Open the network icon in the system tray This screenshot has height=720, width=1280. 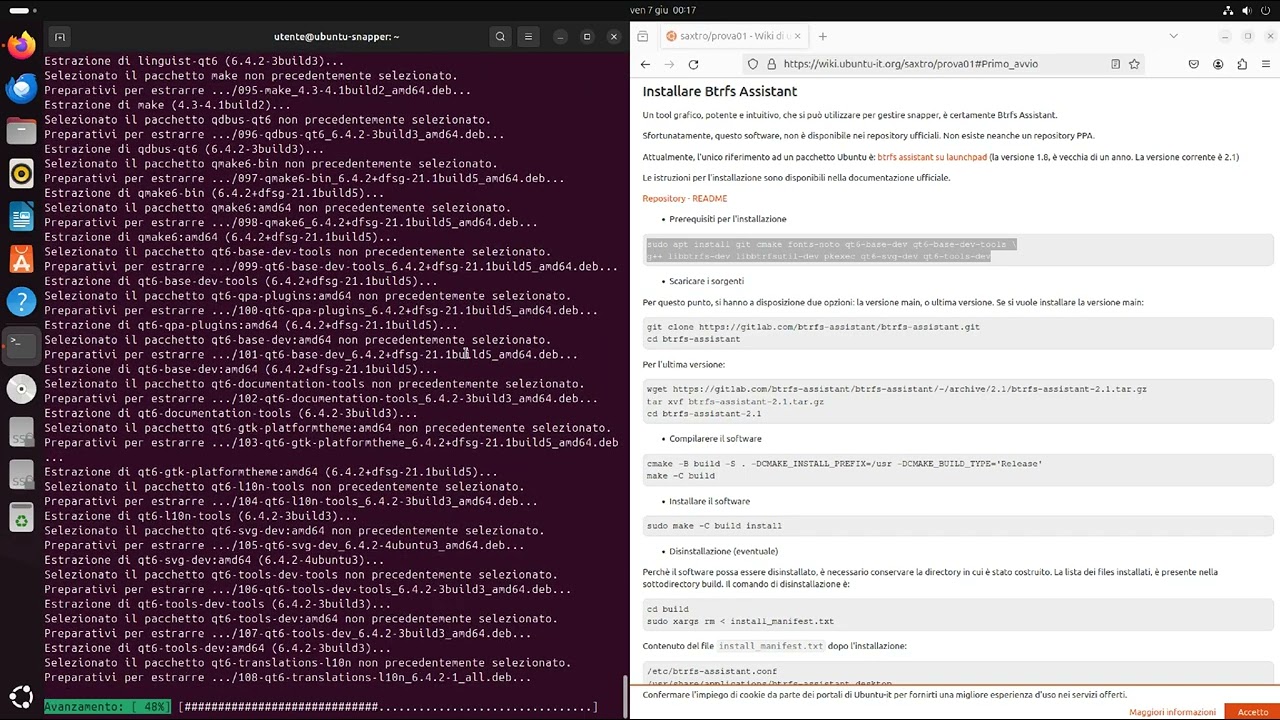(x=1228, y=10)
